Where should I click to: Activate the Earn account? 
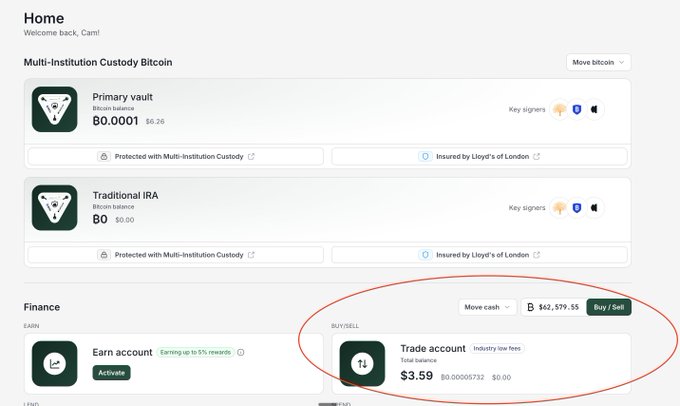click(111, 373)
